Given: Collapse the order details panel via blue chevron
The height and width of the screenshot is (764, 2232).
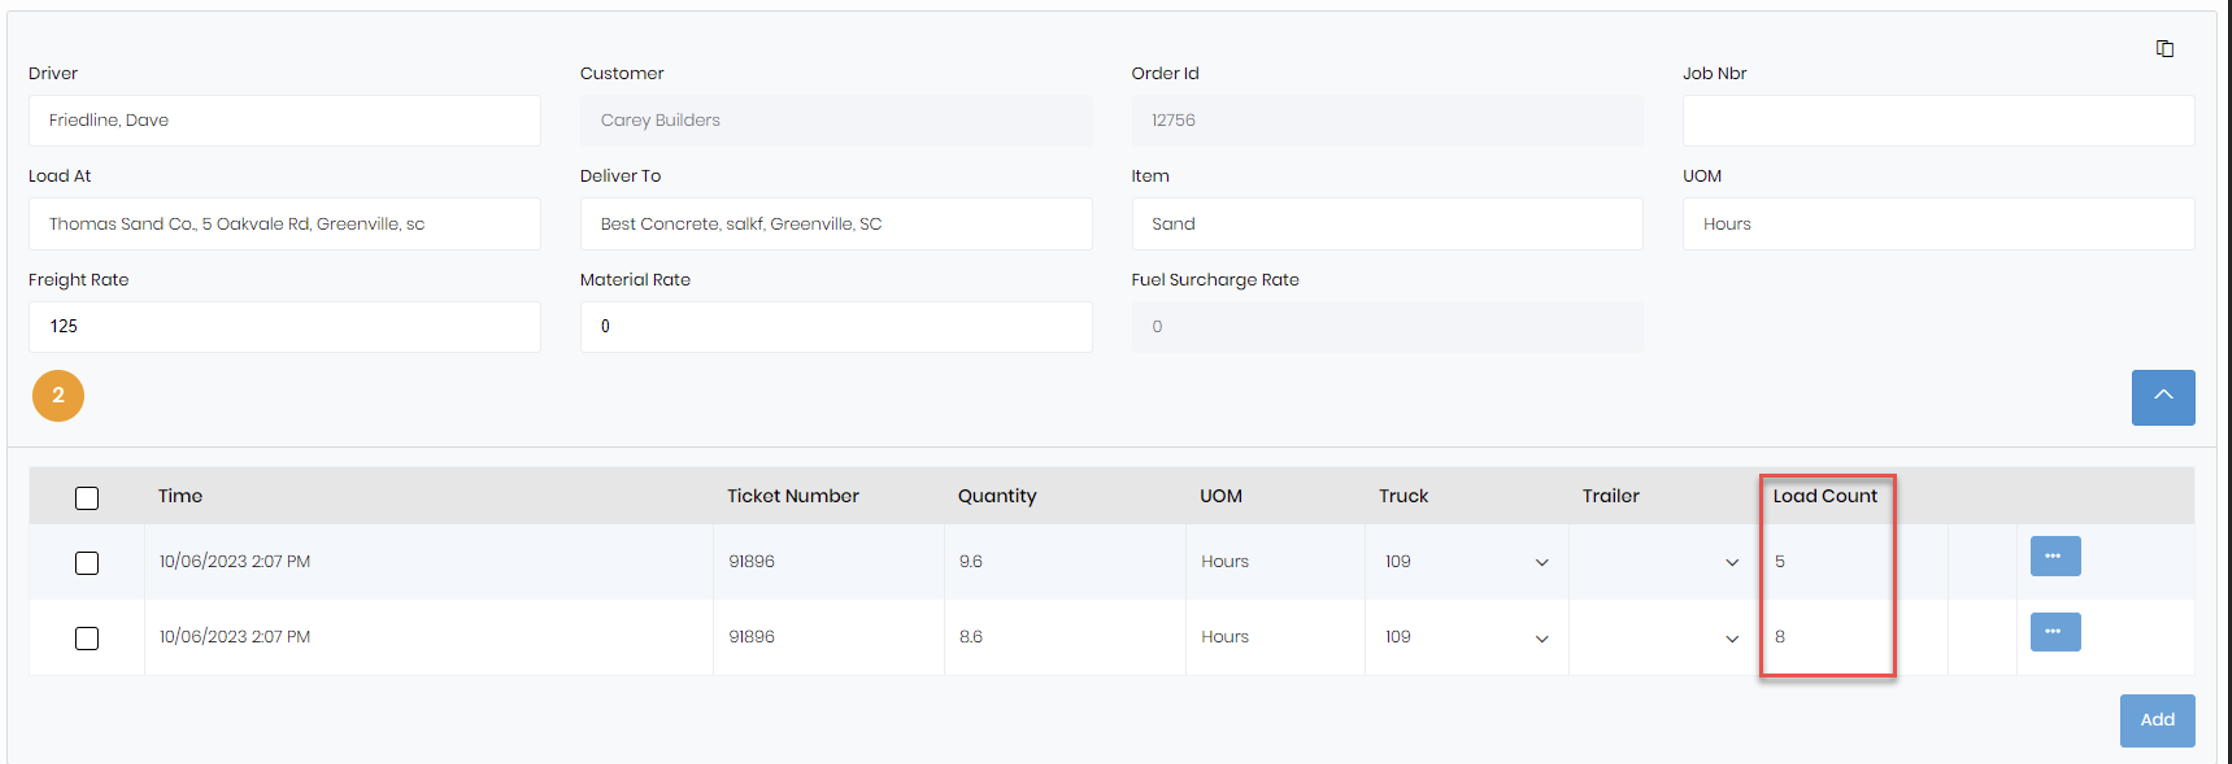Looking at the screenshot, I should click(2163, 397).
